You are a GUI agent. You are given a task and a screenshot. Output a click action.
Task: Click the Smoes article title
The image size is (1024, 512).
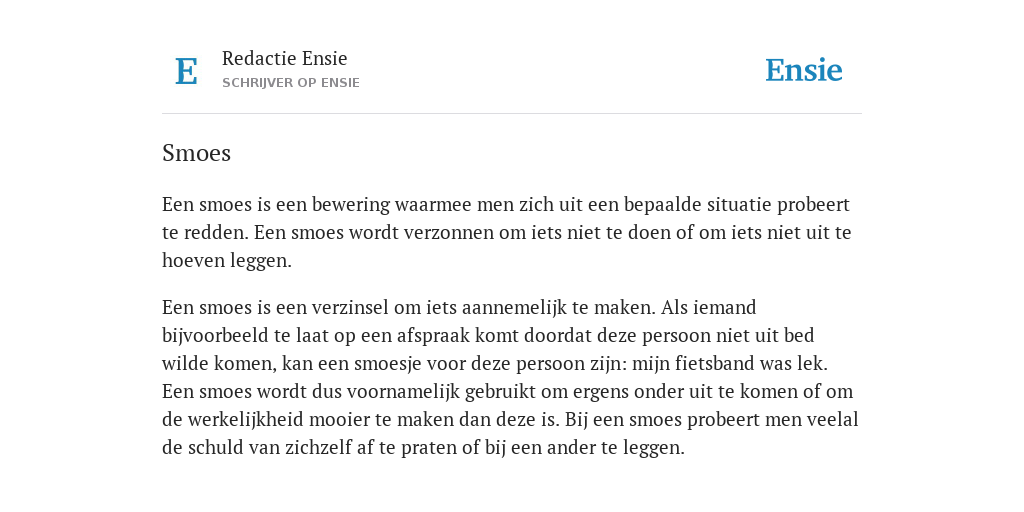click(x=197, y=153)
